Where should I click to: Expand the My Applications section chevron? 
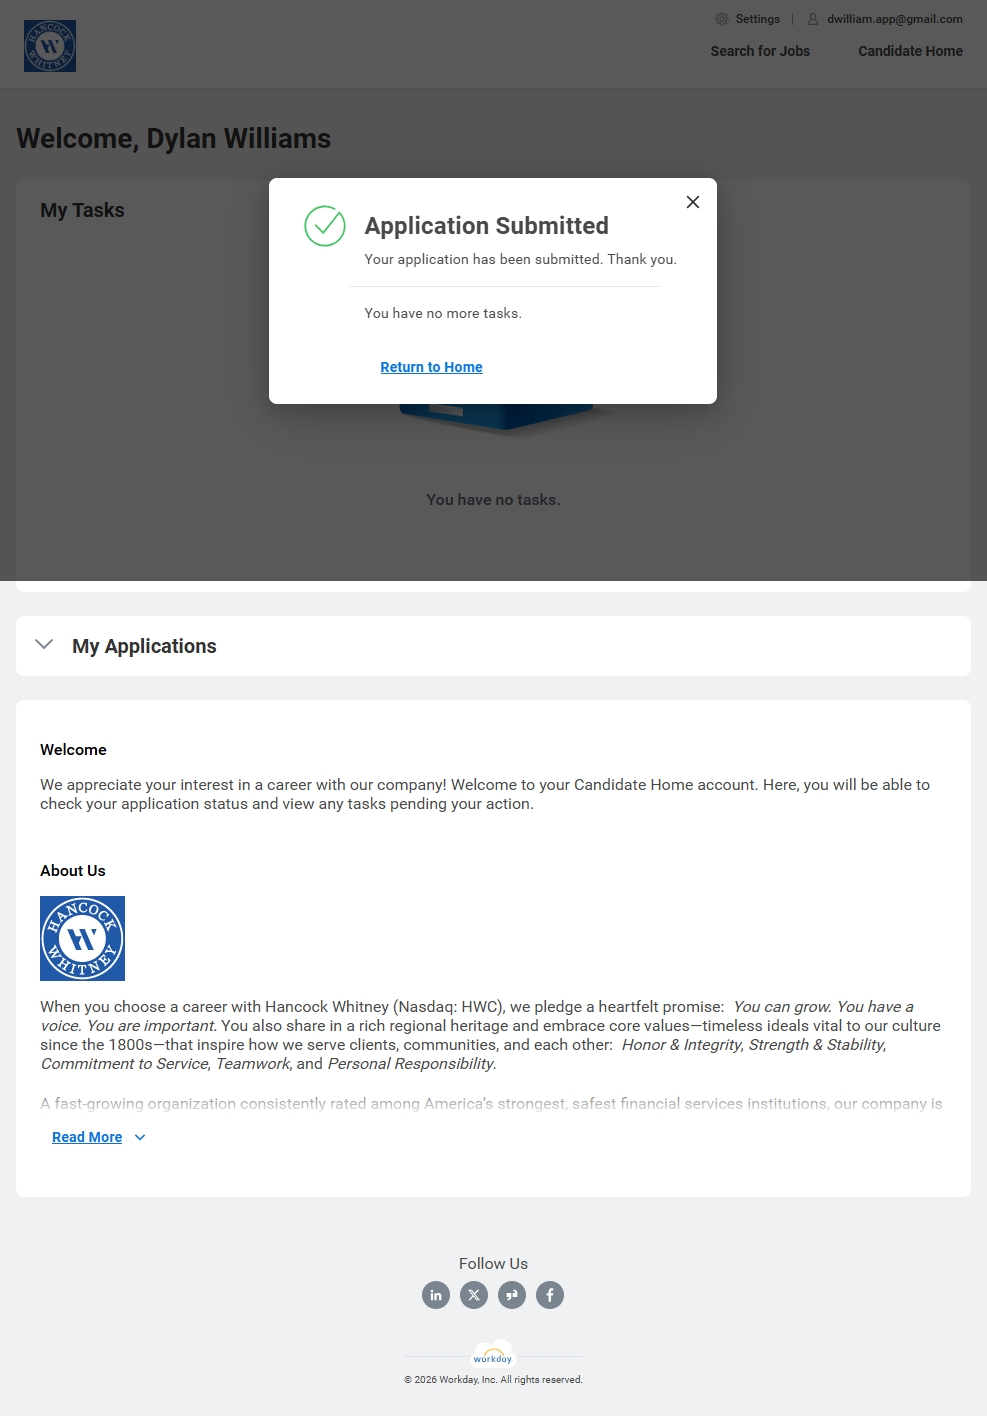coord(44,645)
